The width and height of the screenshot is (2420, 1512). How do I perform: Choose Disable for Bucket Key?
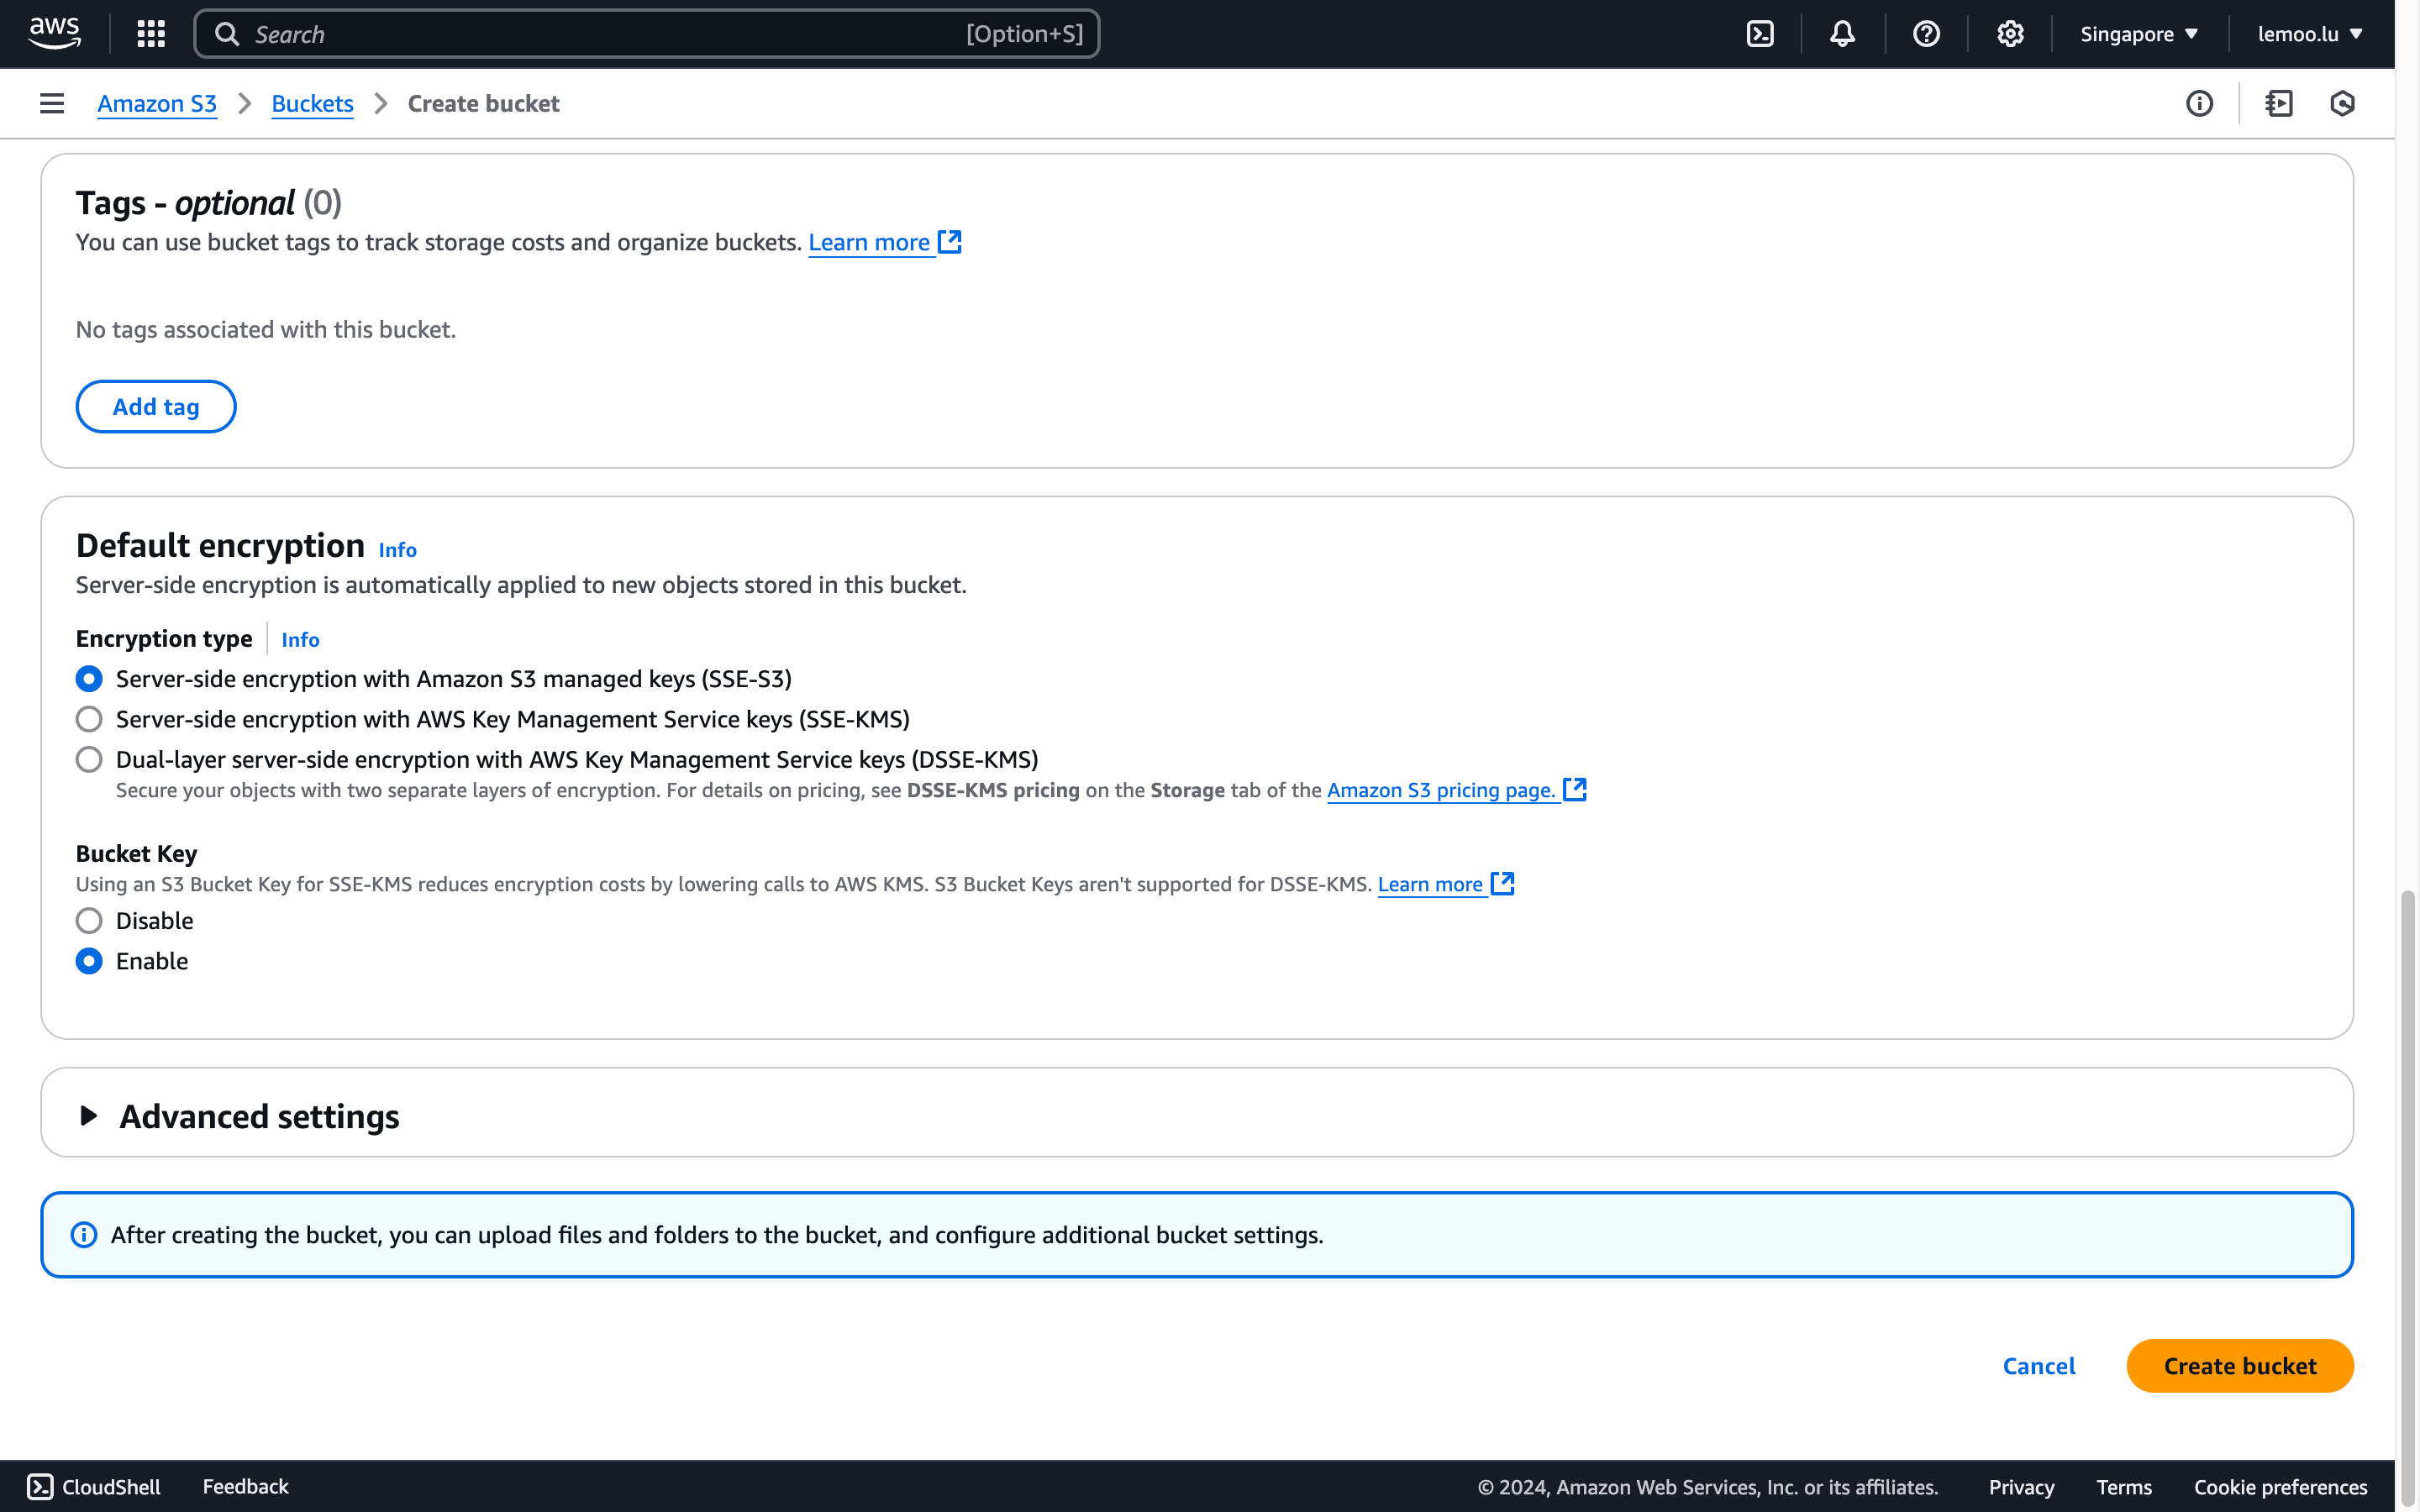(89, 920)
